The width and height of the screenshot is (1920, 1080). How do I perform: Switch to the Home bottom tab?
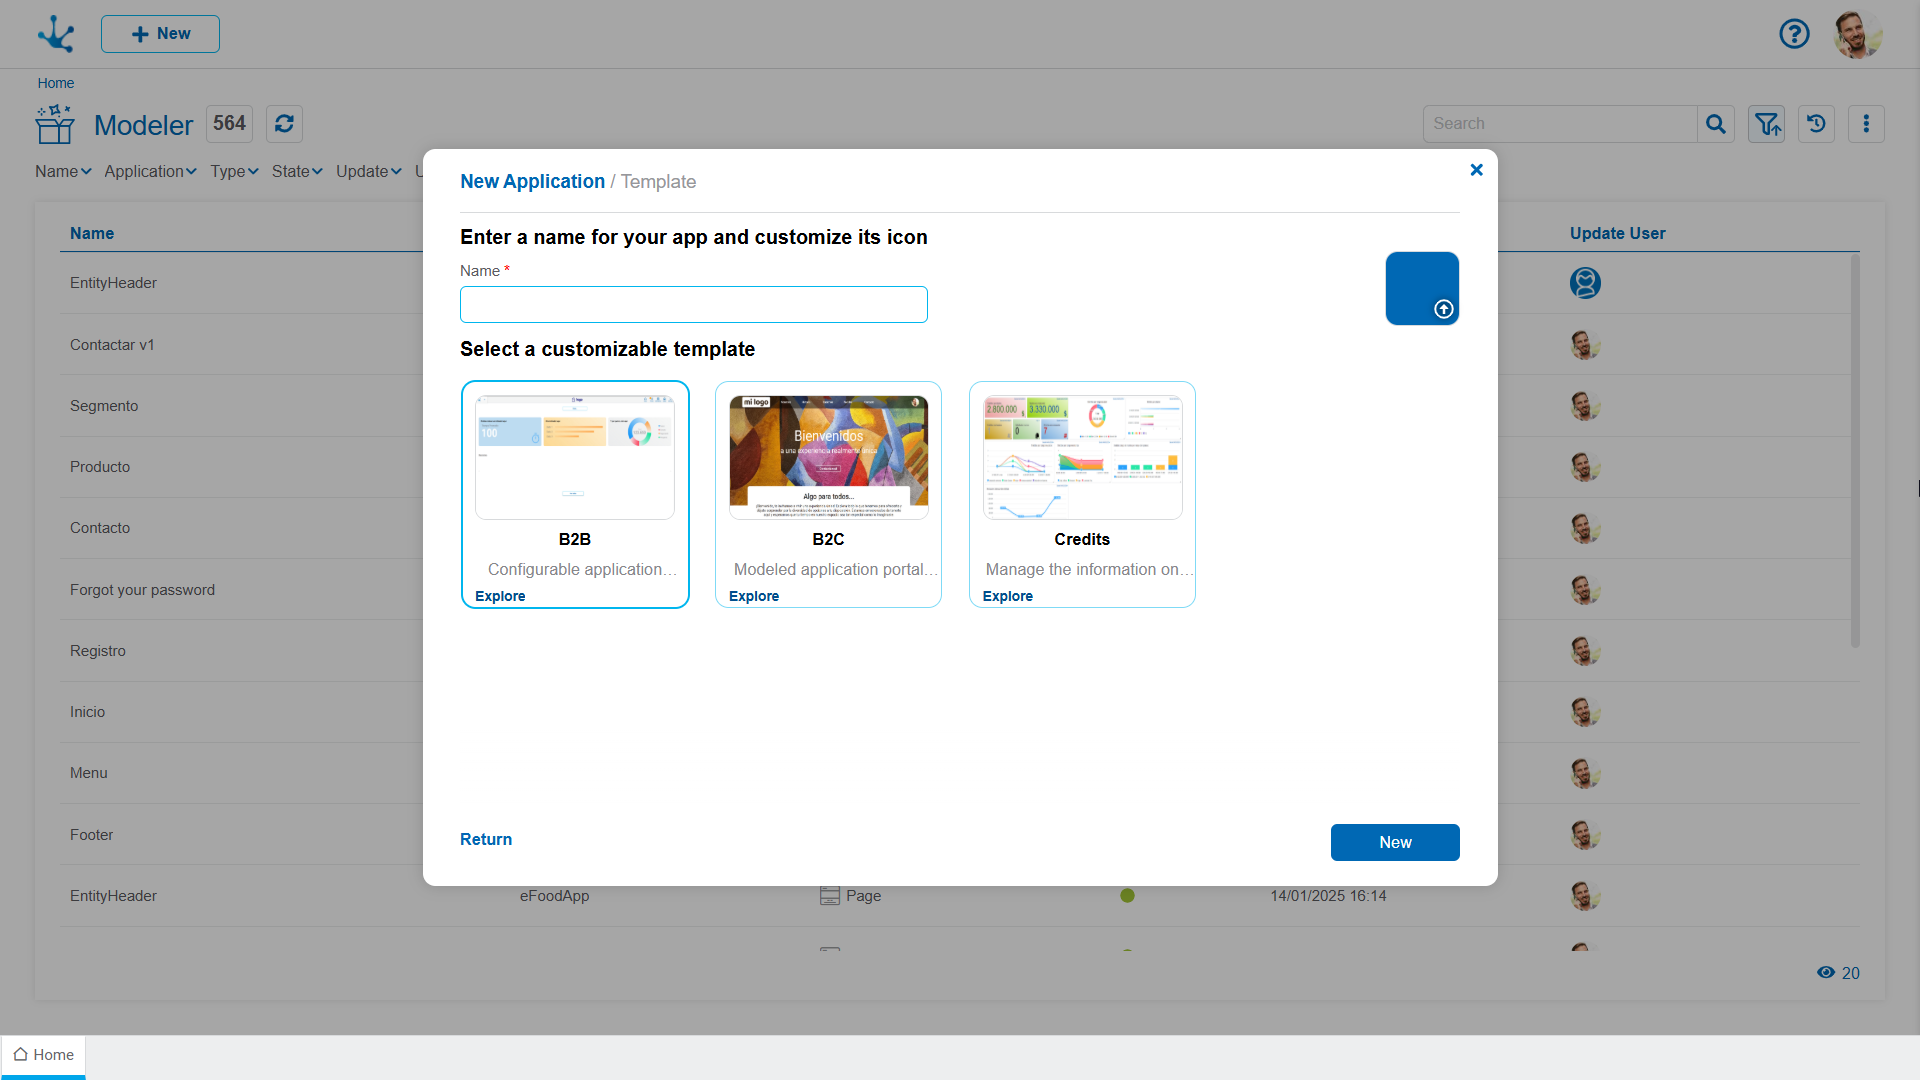(x=44, y=1055)
